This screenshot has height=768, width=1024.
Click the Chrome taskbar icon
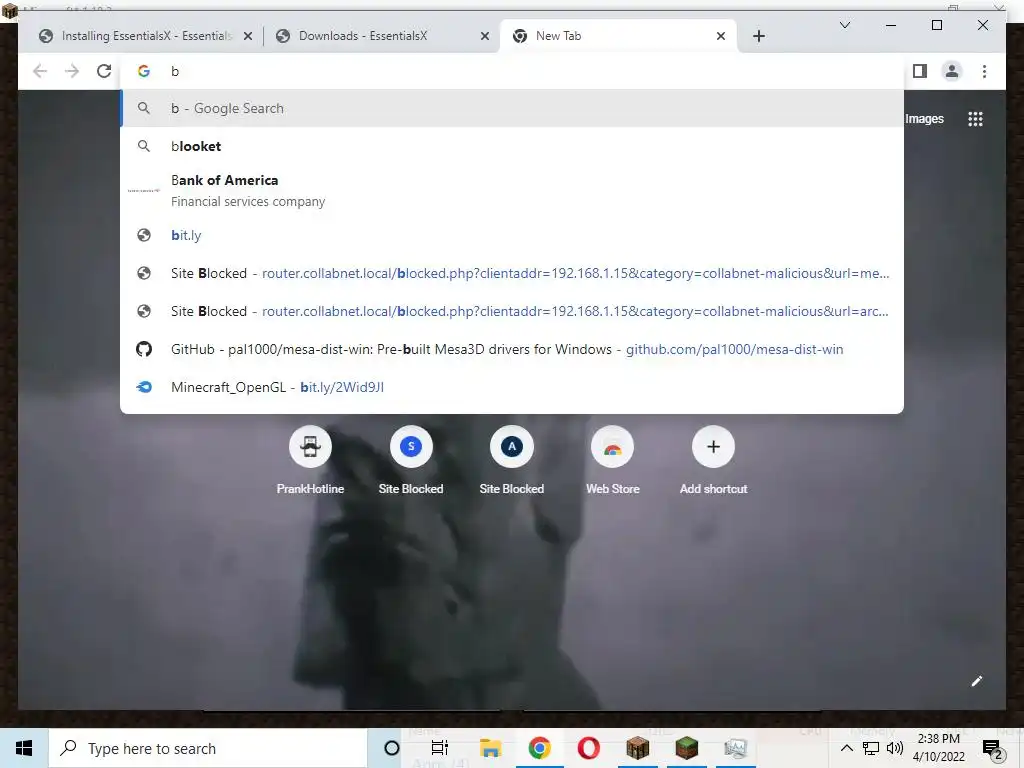[x=539, y=748]
